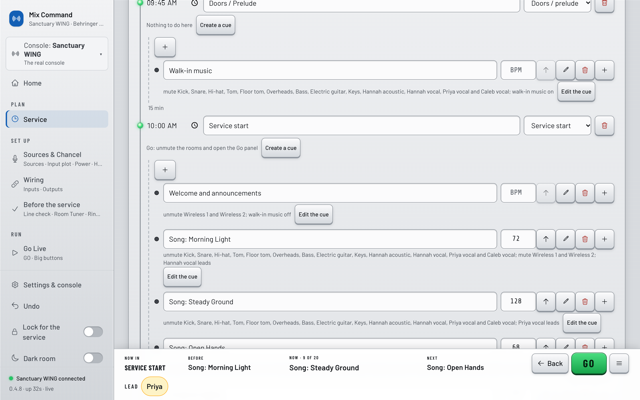Click the 128 BPM field
640x400 pixels.
[x=518, y=301]
